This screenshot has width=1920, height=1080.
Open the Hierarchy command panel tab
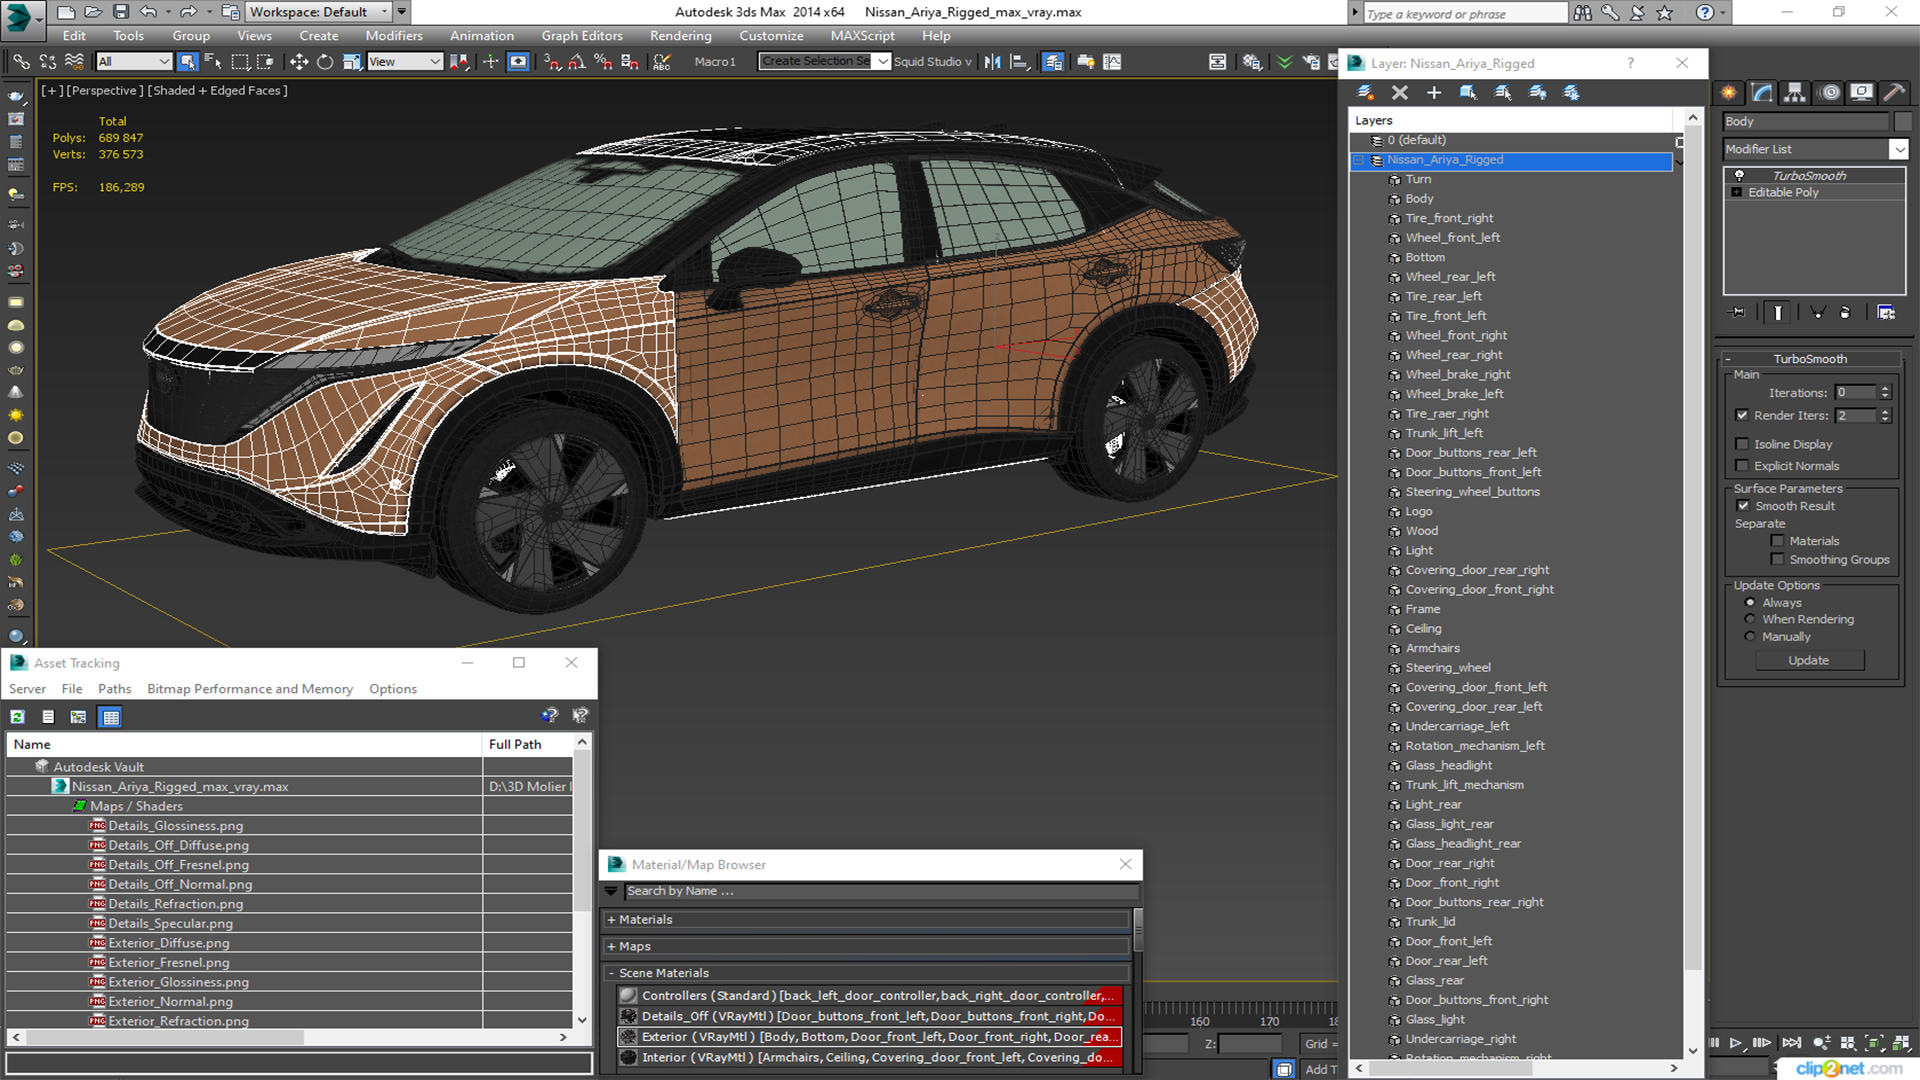click(1795, 93)
